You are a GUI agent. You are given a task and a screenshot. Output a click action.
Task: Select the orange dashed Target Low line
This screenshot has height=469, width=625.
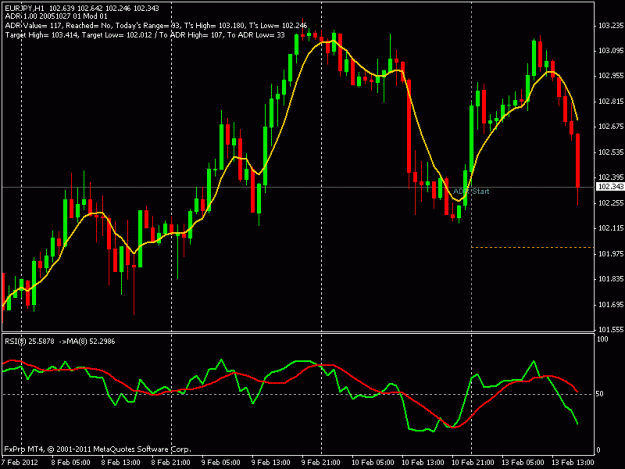[533, 247]
